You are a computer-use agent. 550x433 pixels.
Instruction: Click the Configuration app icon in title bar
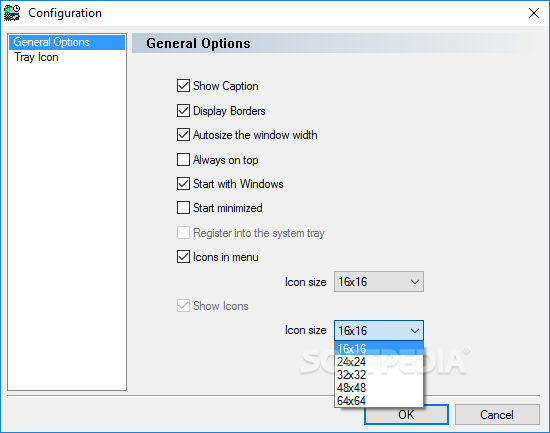click(12, 13)
